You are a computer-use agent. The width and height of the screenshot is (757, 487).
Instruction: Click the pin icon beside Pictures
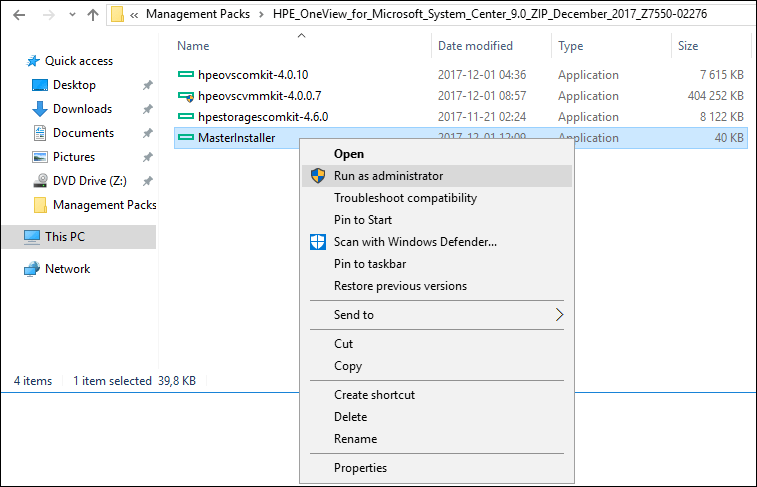click(148, 157)
